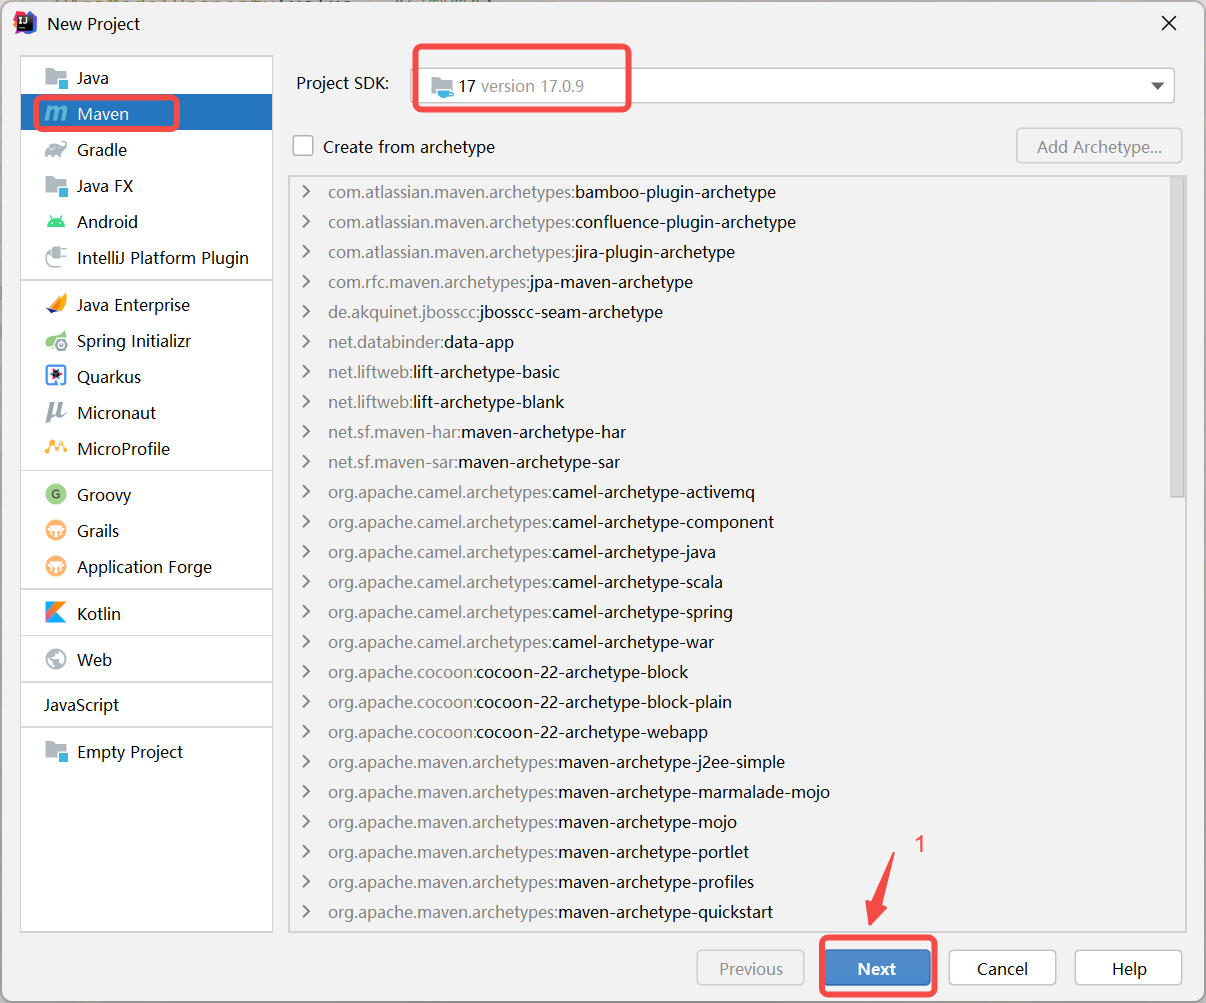Click the Java project type icon
1206x1003 pixels.
point(56,78)
